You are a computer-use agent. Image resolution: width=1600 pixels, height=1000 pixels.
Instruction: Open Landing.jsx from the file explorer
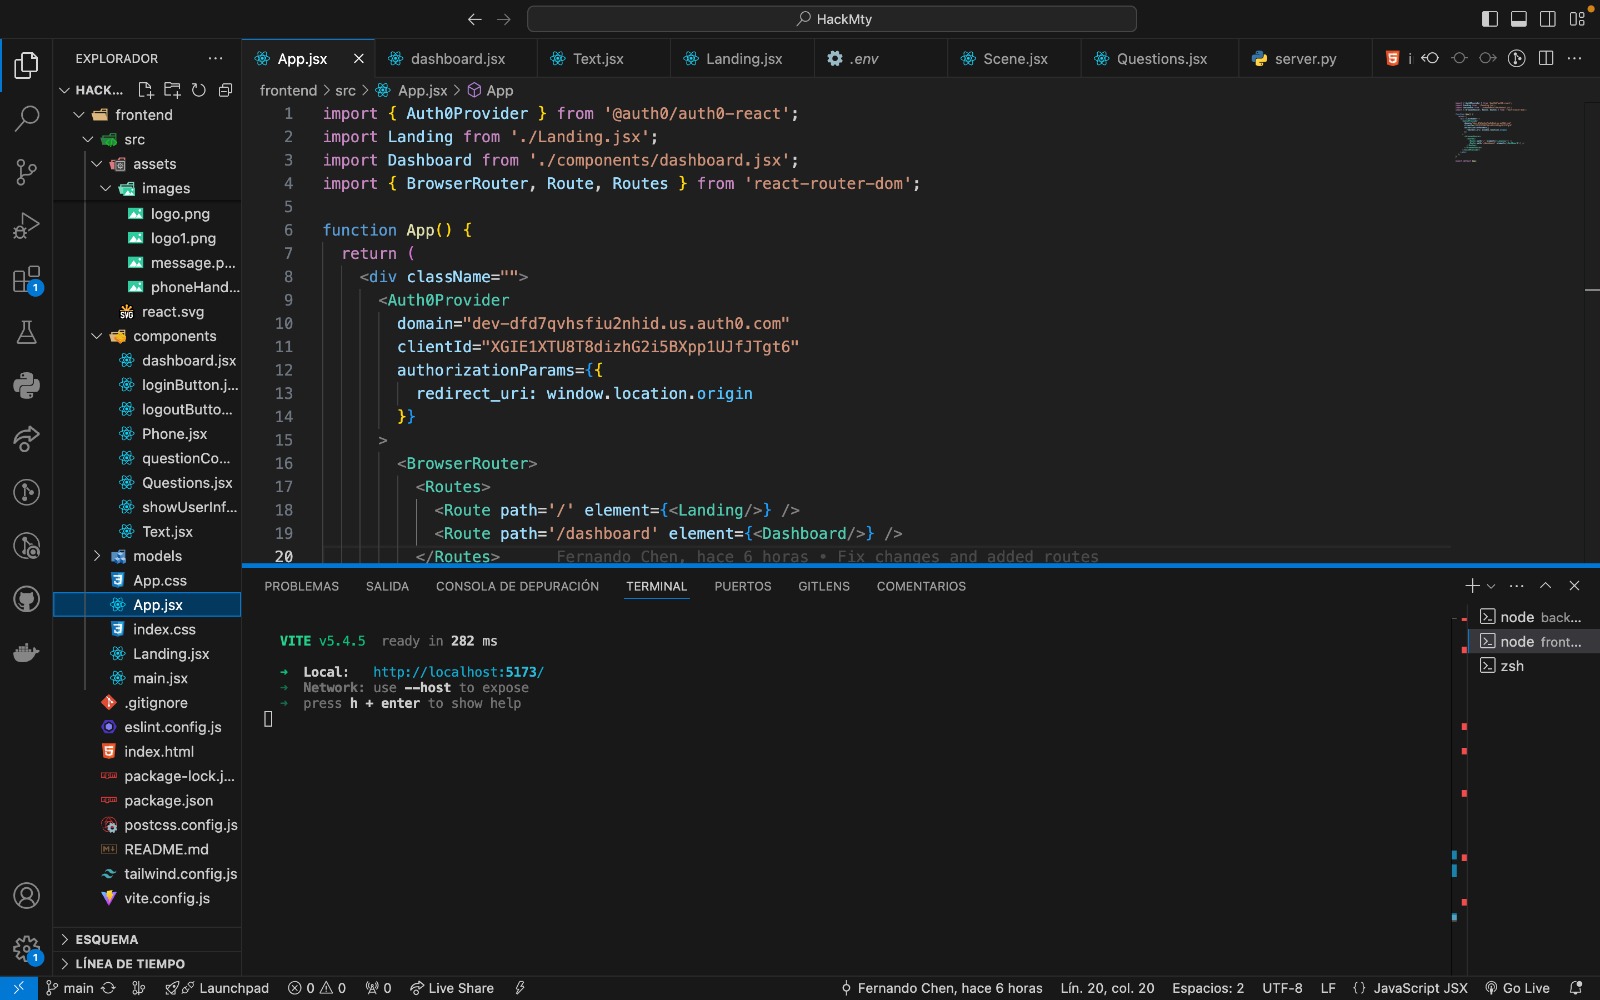pyautogui.click(x=171, y=654)
